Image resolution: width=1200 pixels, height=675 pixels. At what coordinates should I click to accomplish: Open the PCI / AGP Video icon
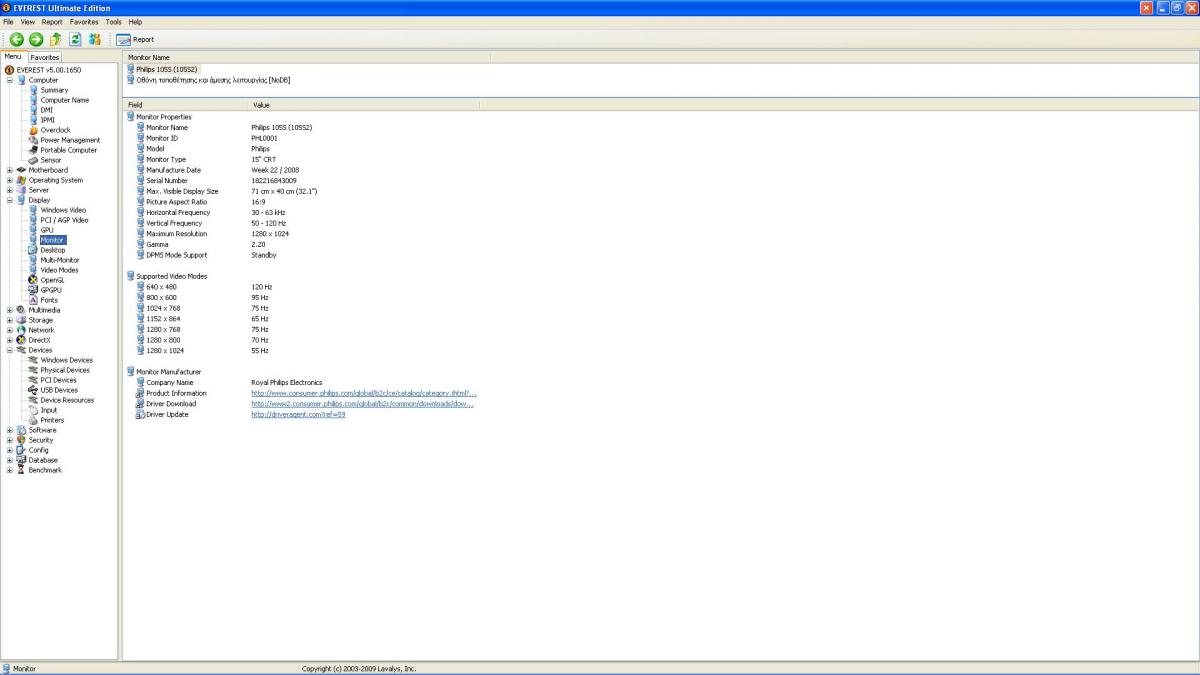33,220
